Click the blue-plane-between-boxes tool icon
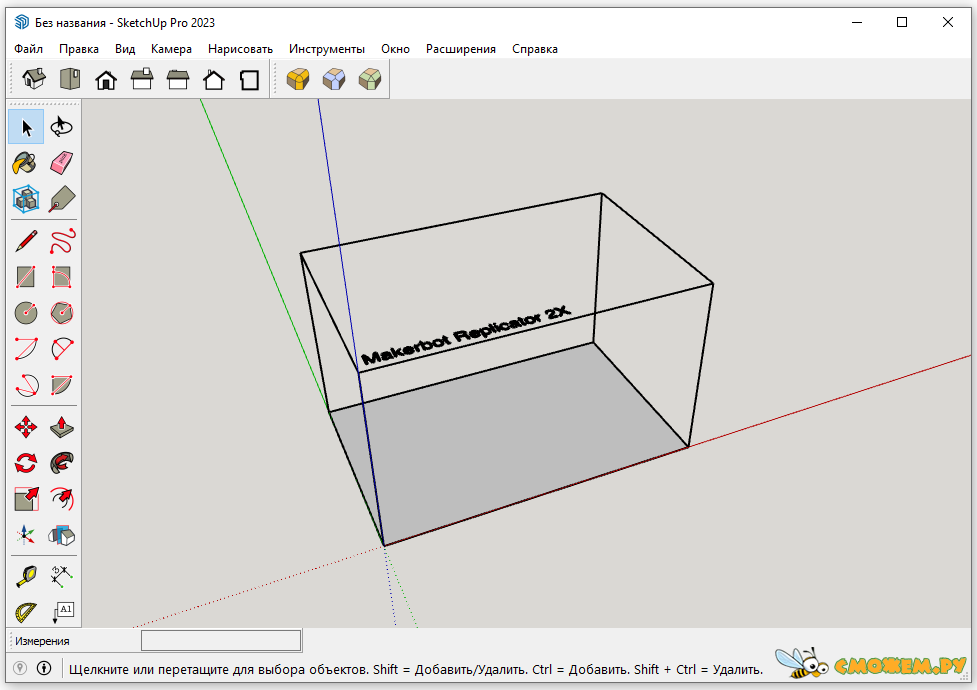Viewport: 977px width, 690px height. point(61,535)
